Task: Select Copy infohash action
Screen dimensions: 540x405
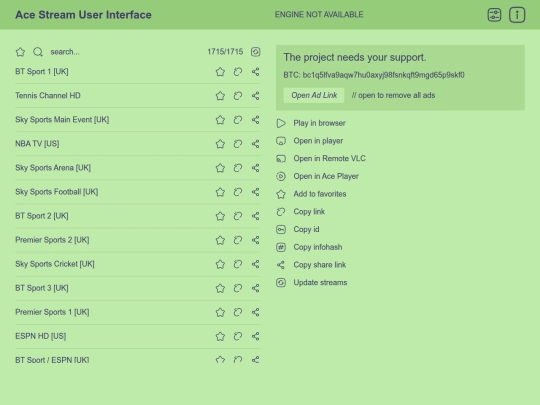Action: [309, 247]
